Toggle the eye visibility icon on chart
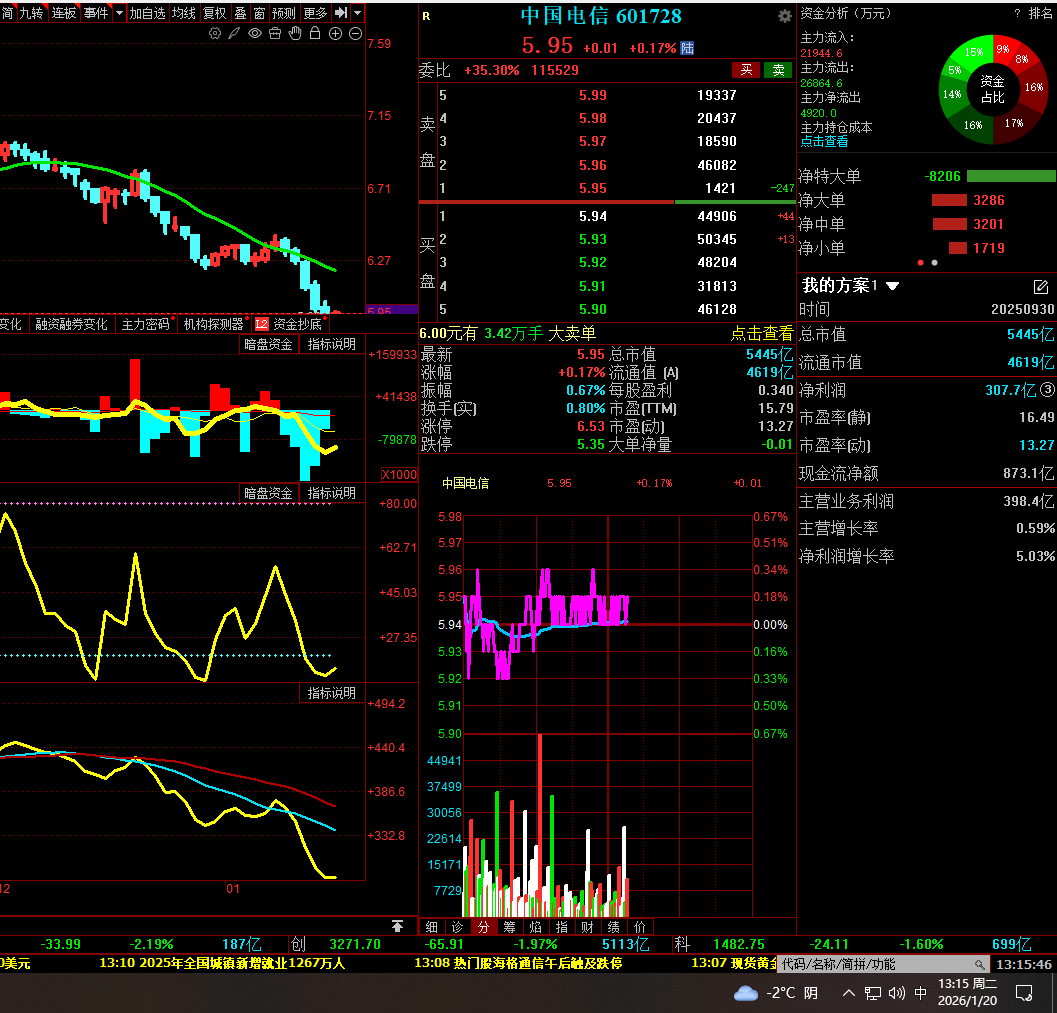Screen dimensions: 1057x1013 tap(255, 33)
